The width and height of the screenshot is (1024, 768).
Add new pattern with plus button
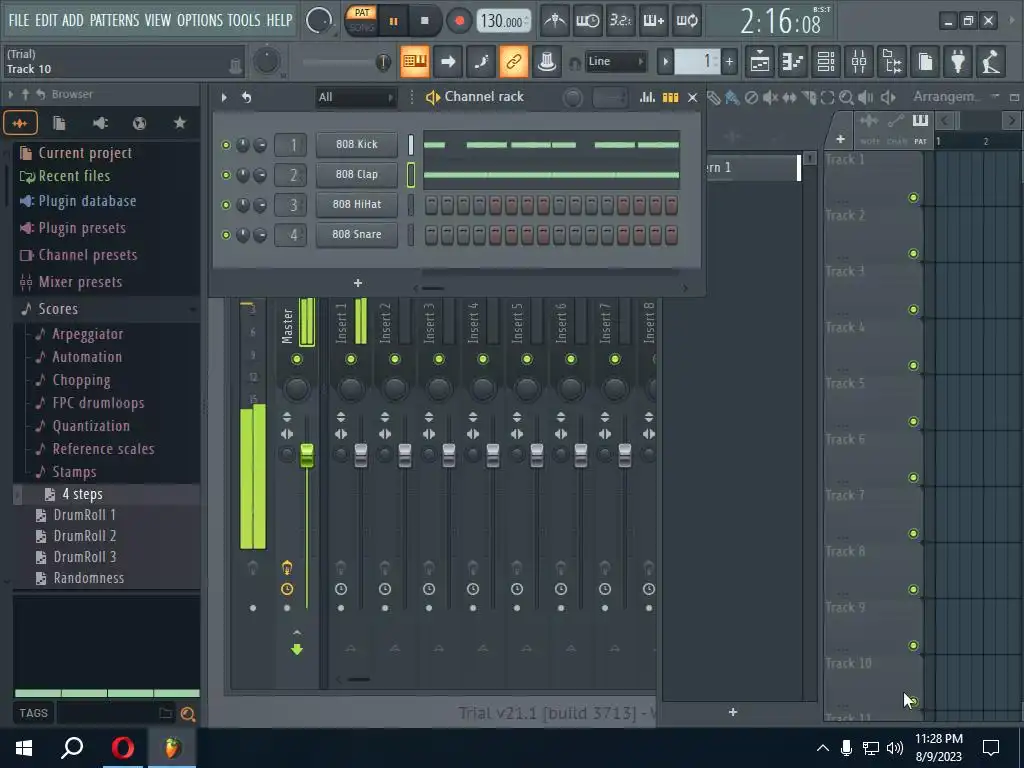[729, 62]
